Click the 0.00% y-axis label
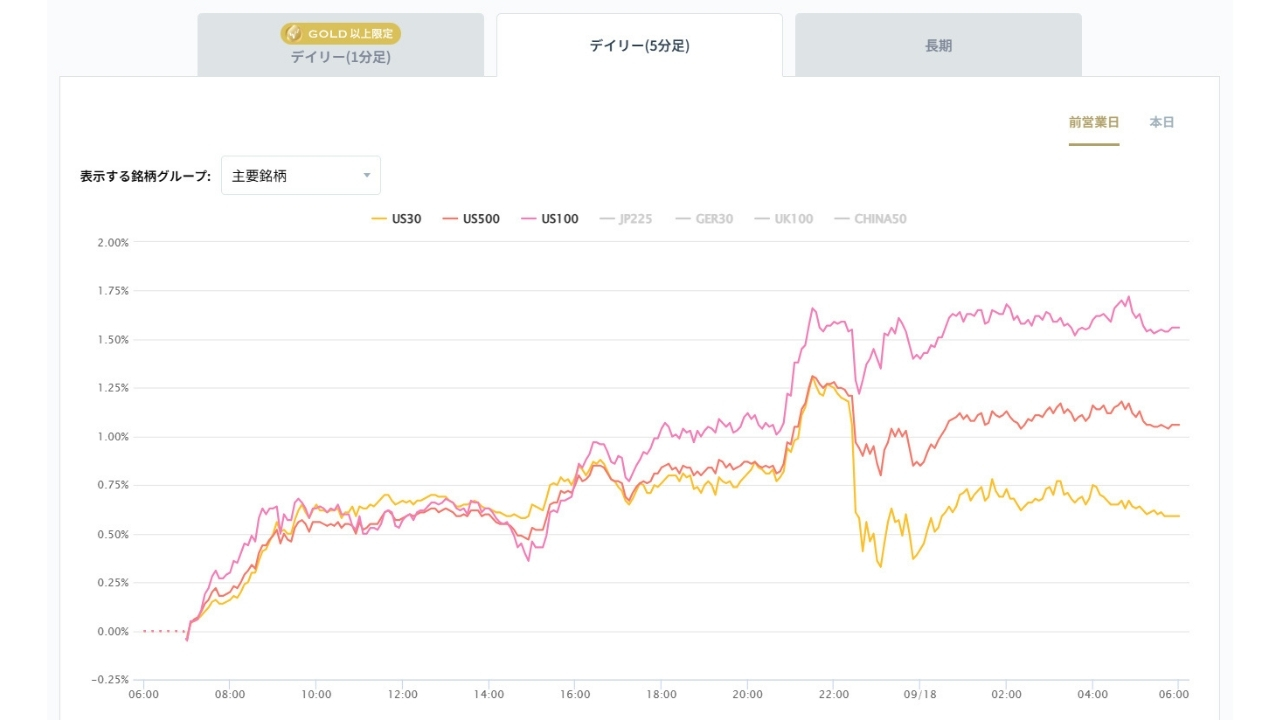This screenshot has height=720, width=1280. tap(113, 632)
